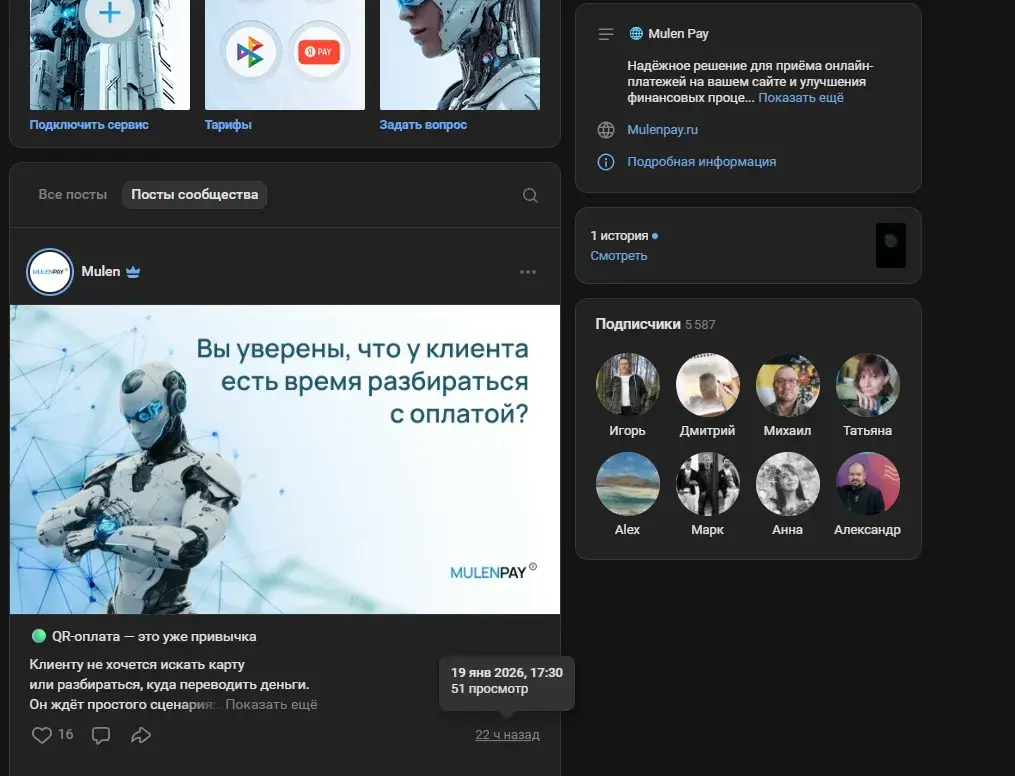Screen dimensions: 1015x776
Task: Click the colorful play icon in Тарифы card
Action: (x=251, y=52)
